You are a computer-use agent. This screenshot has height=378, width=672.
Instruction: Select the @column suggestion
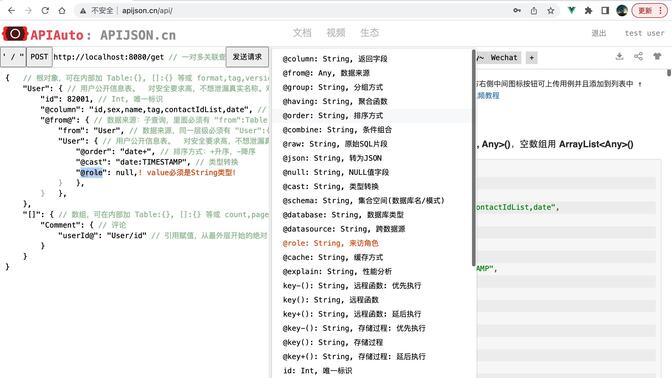tap(371, 59)
